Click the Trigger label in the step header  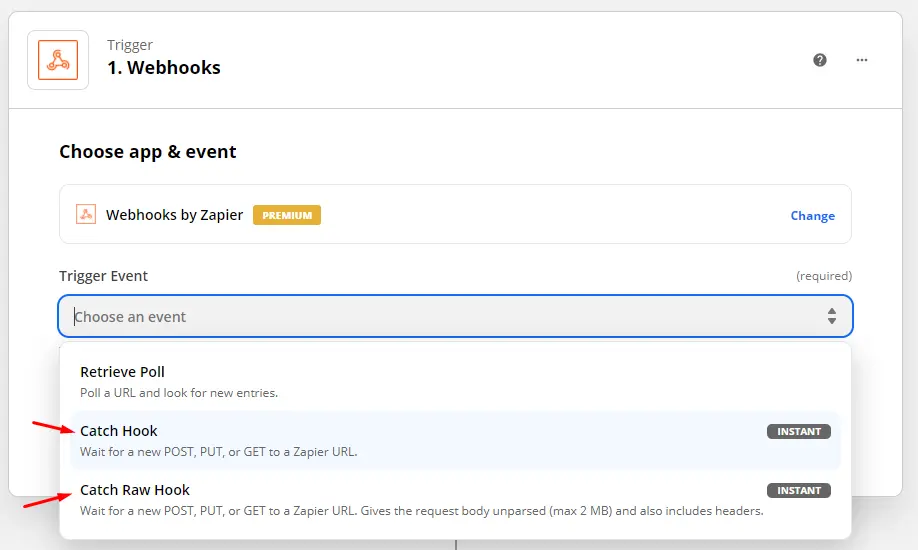(x=130, y=45)
